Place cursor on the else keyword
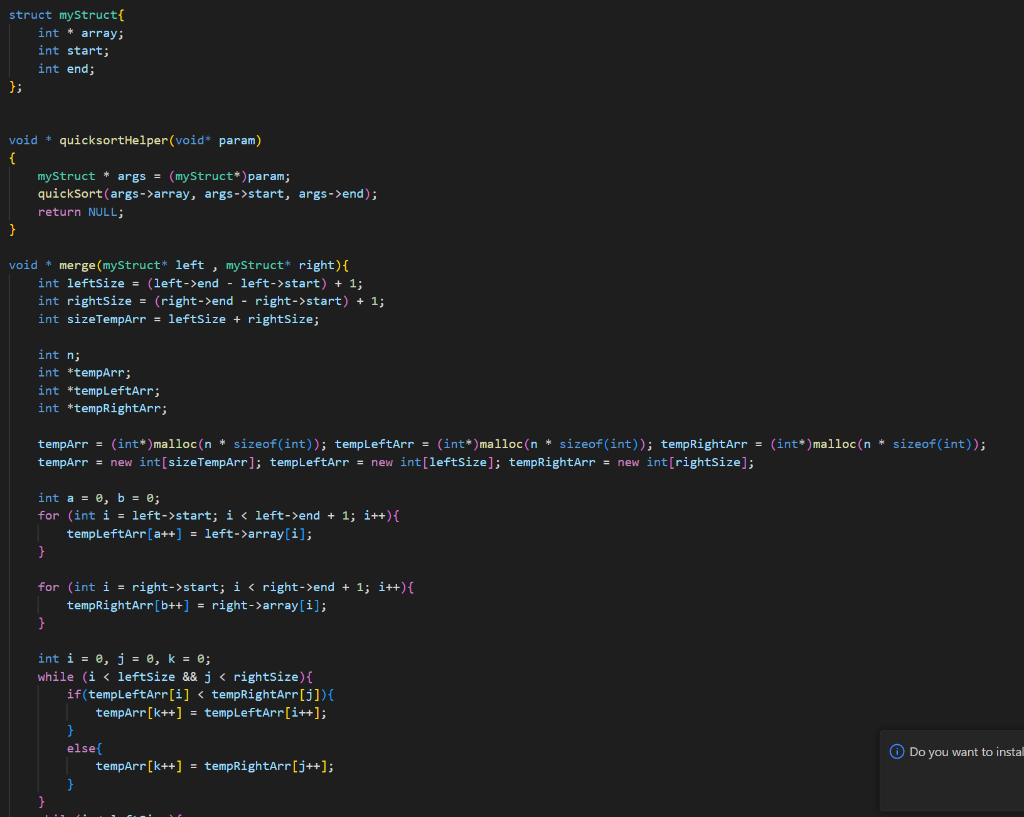Image resolution: width=1024 pixels, height=817 pixels. point(80,748)
